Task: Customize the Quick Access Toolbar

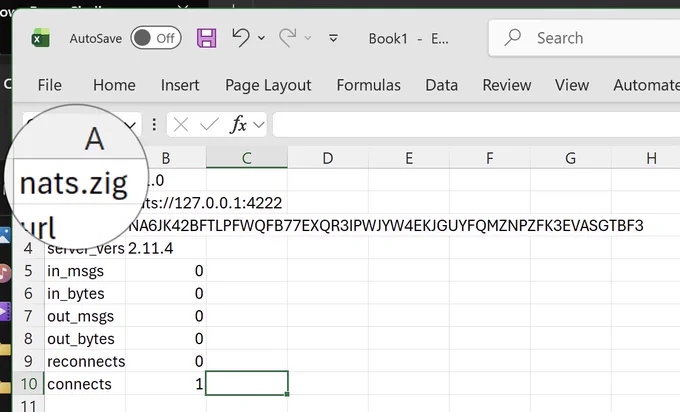Action: coord(333,39)
